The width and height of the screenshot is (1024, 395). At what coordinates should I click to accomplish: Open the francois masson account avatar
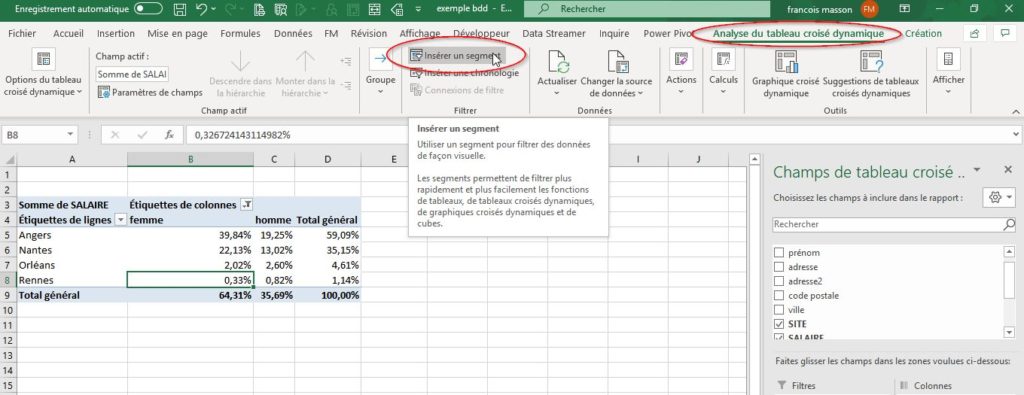coord(869,9)
